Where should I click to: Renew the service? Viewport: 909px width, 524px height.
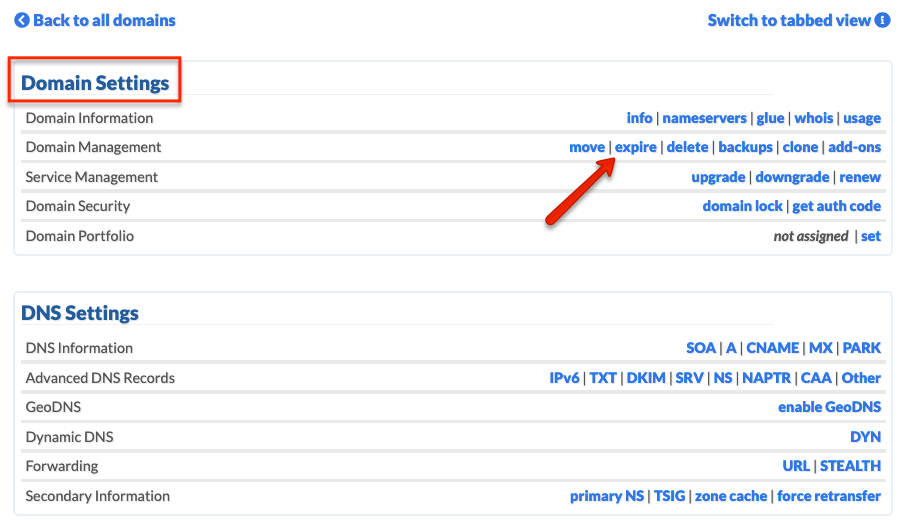point(860,177)
